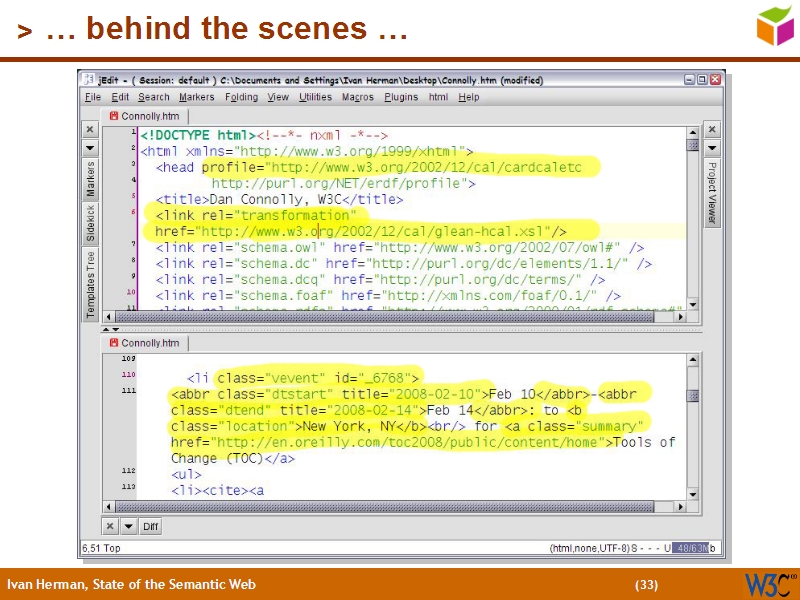Open the Plugins menu
The height and width of the screenshot is (600, 800).
(x=400, y=97)
